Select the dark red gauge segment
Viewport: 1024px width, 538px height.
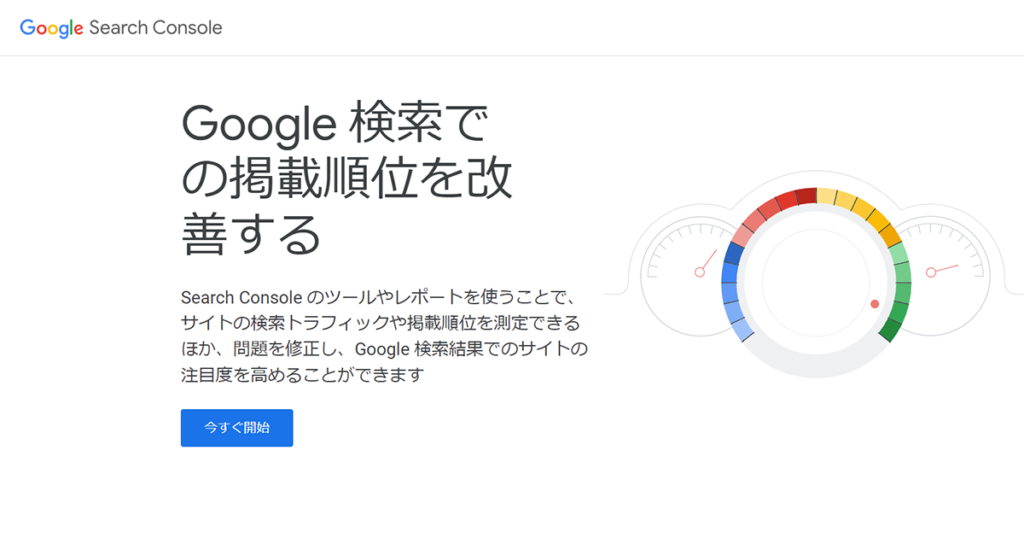805,196
